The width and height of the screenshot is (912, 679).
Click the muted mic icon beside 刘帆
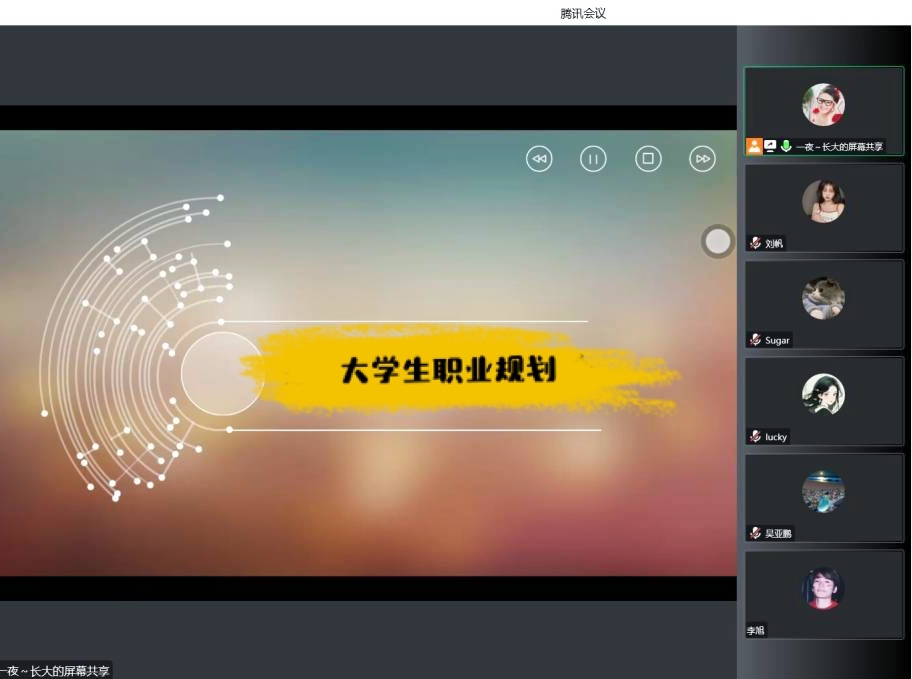756,243
